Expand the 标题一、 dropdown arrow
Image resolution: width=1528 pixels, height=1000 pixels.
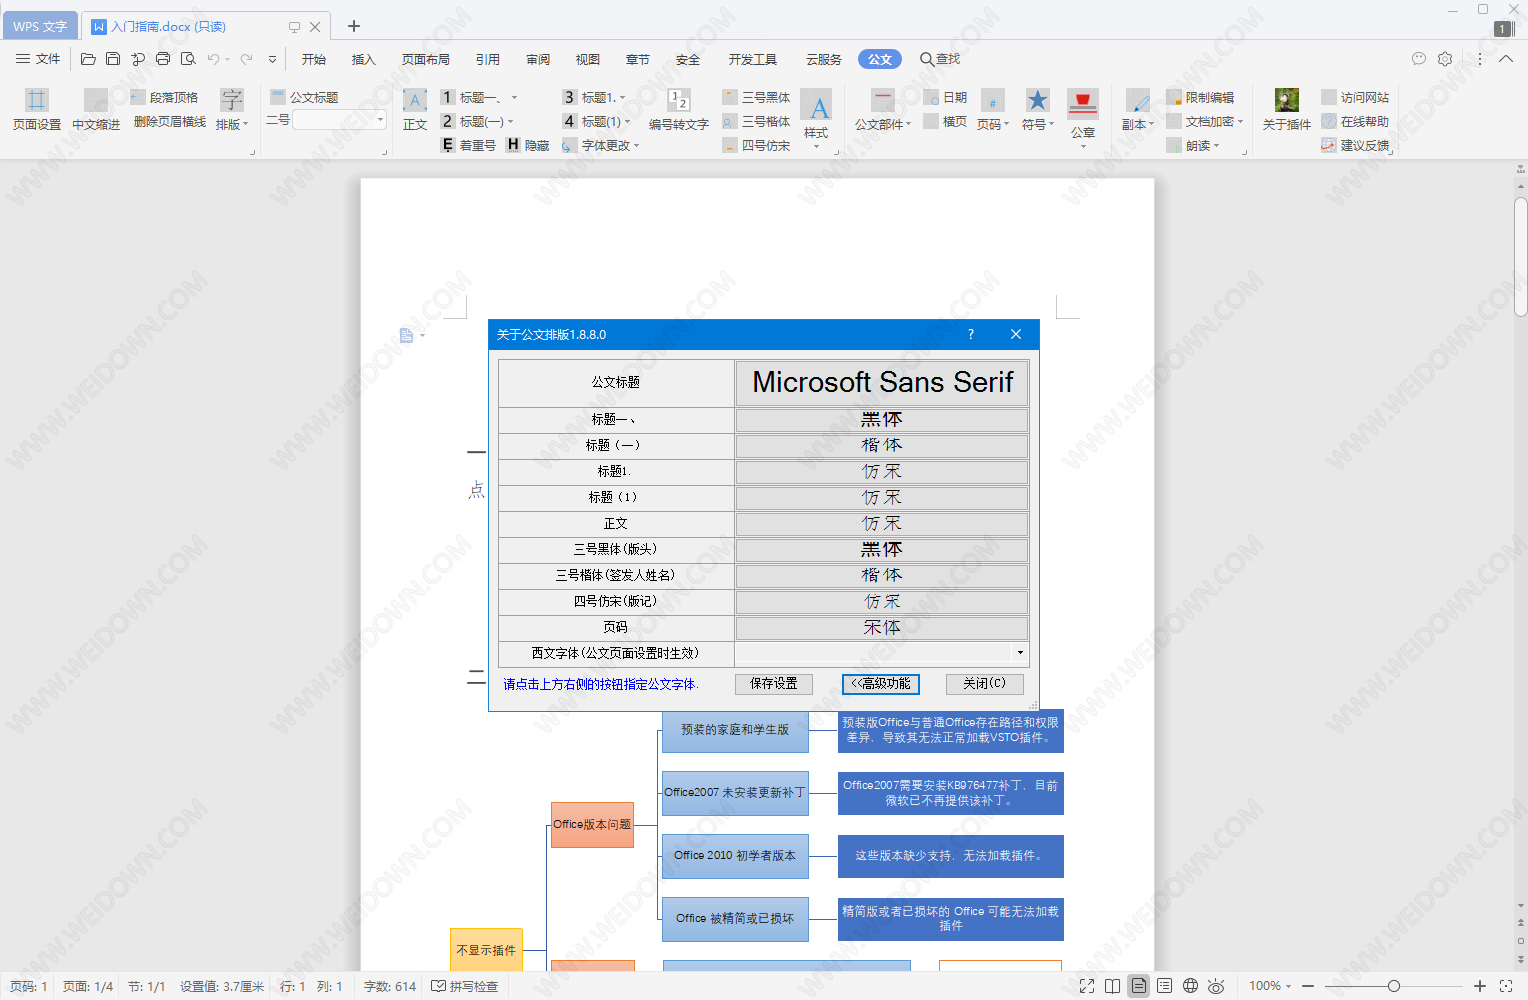click(514, 97)
